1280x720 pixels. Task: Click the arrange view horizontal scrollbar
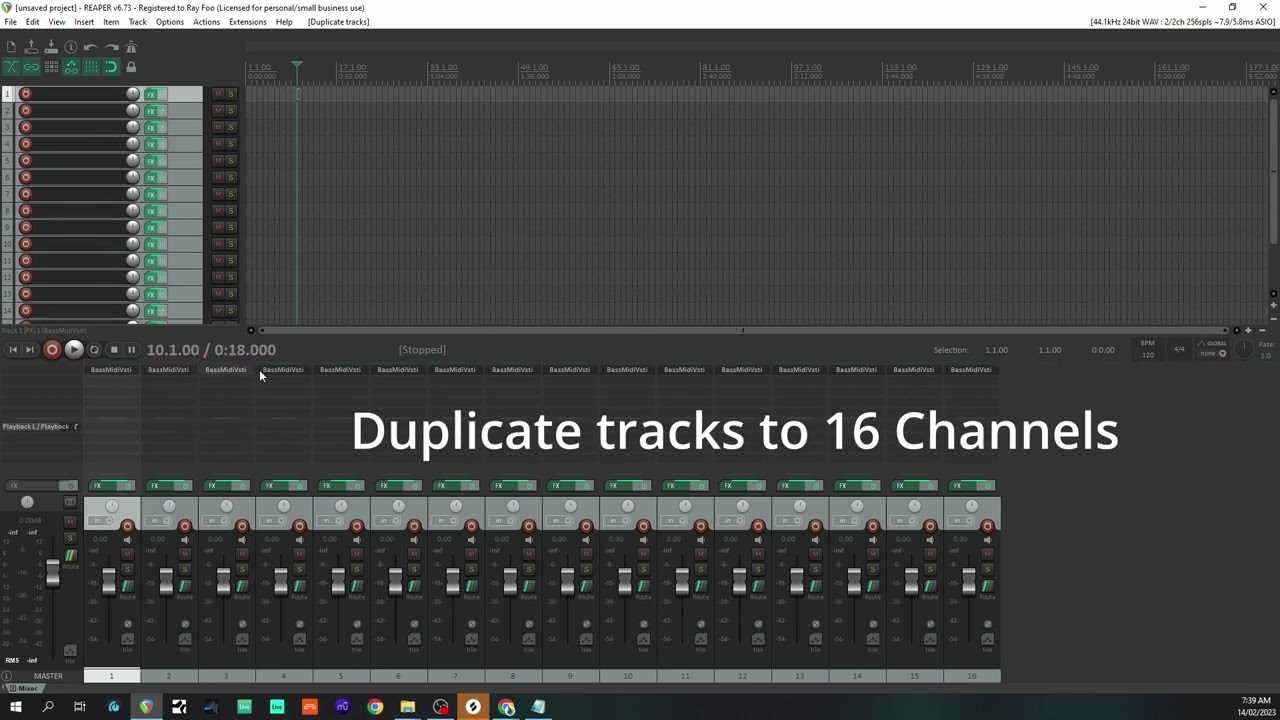[x=742, y=330]
